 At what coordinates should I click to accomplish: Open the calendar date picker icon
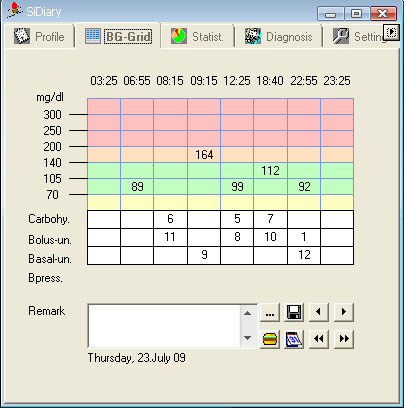pyautogui.click(x=294, y=339)
